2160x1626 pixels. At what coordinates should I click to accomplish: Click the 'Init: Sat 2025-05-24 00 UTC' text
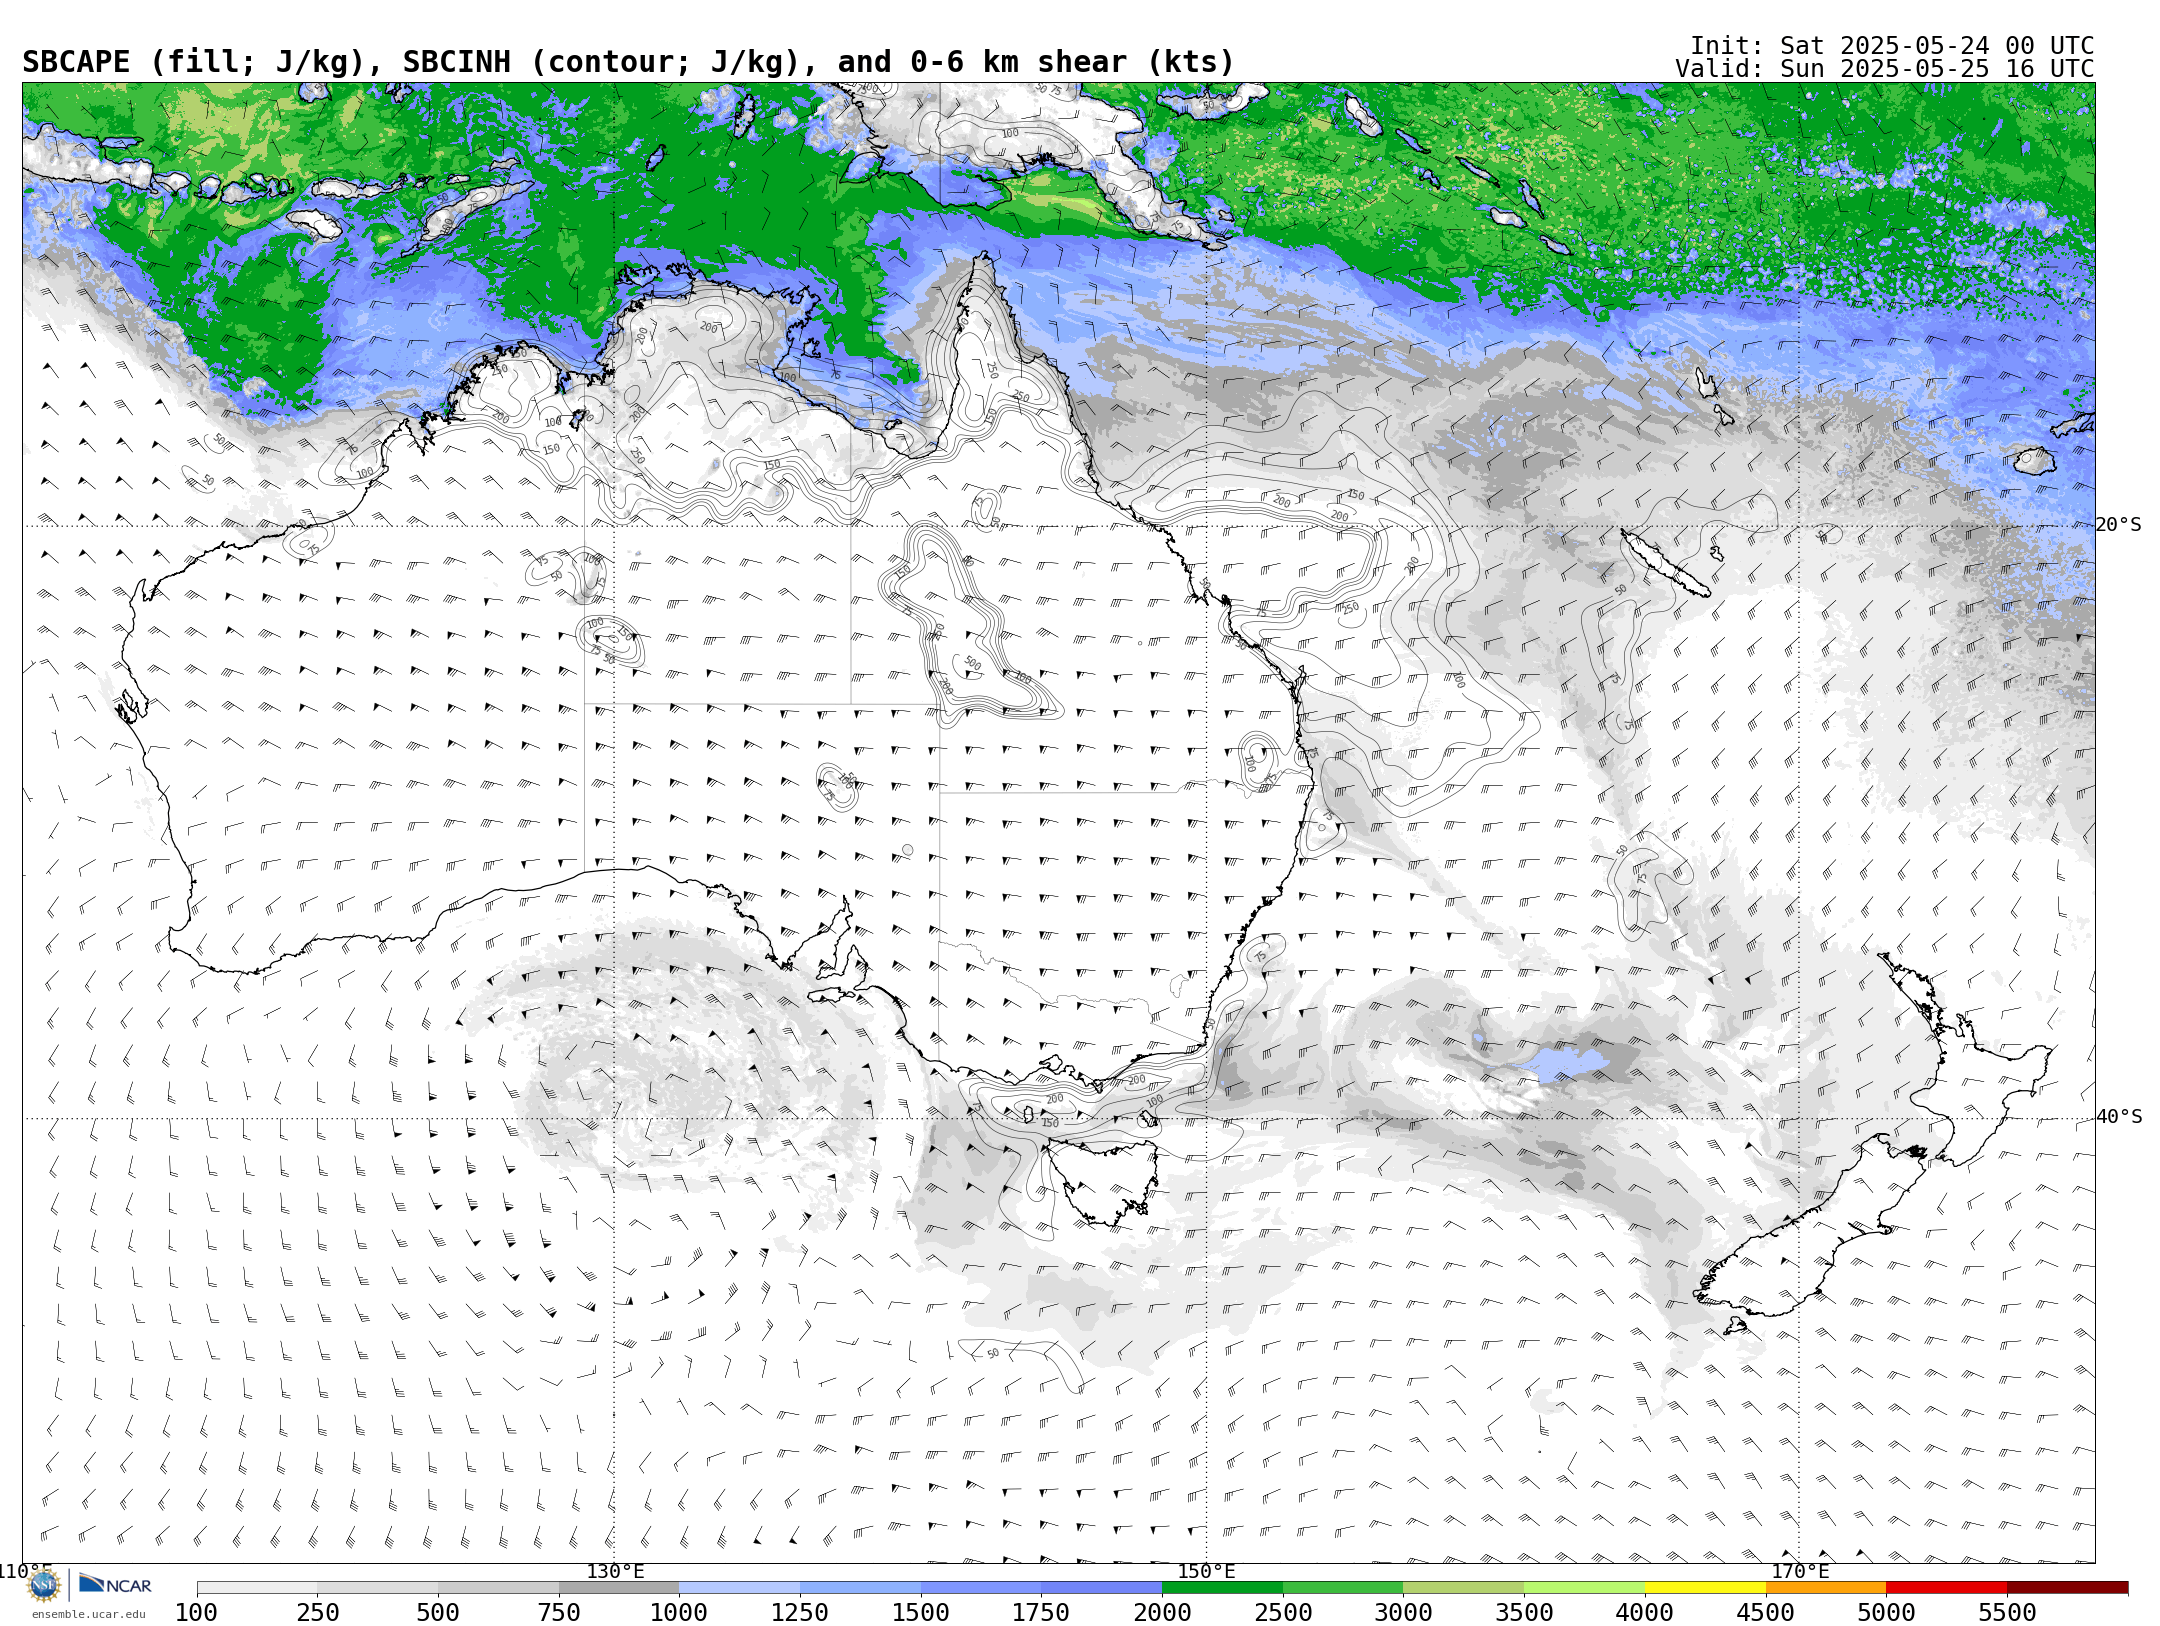pos(1892,46)
